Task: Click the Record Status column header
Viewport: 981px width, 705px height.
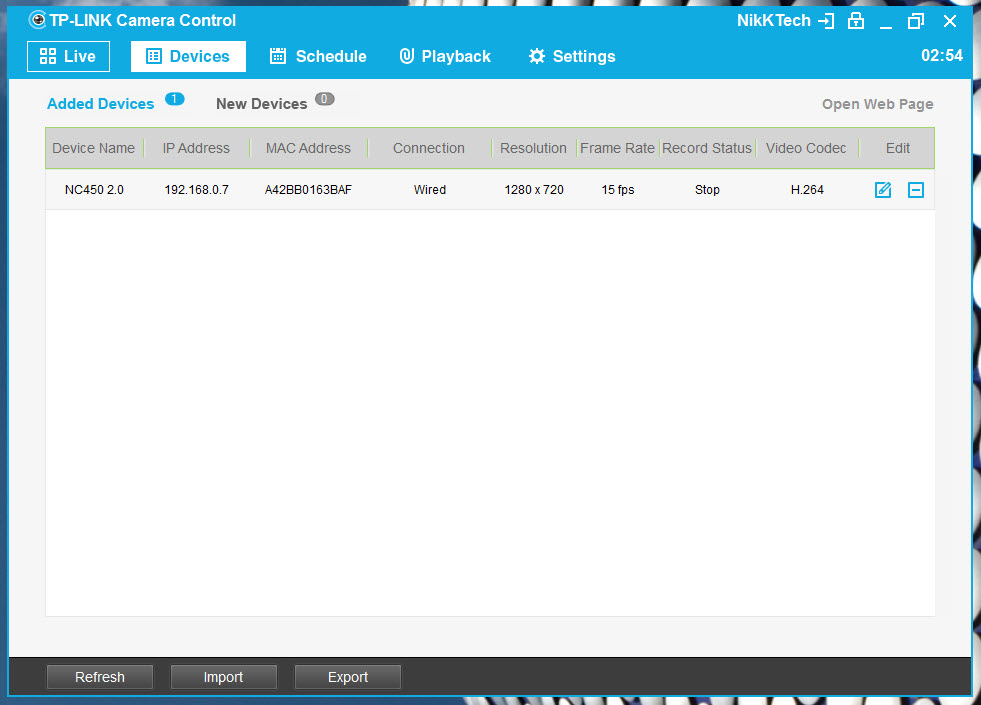Action: click(706, 148)
